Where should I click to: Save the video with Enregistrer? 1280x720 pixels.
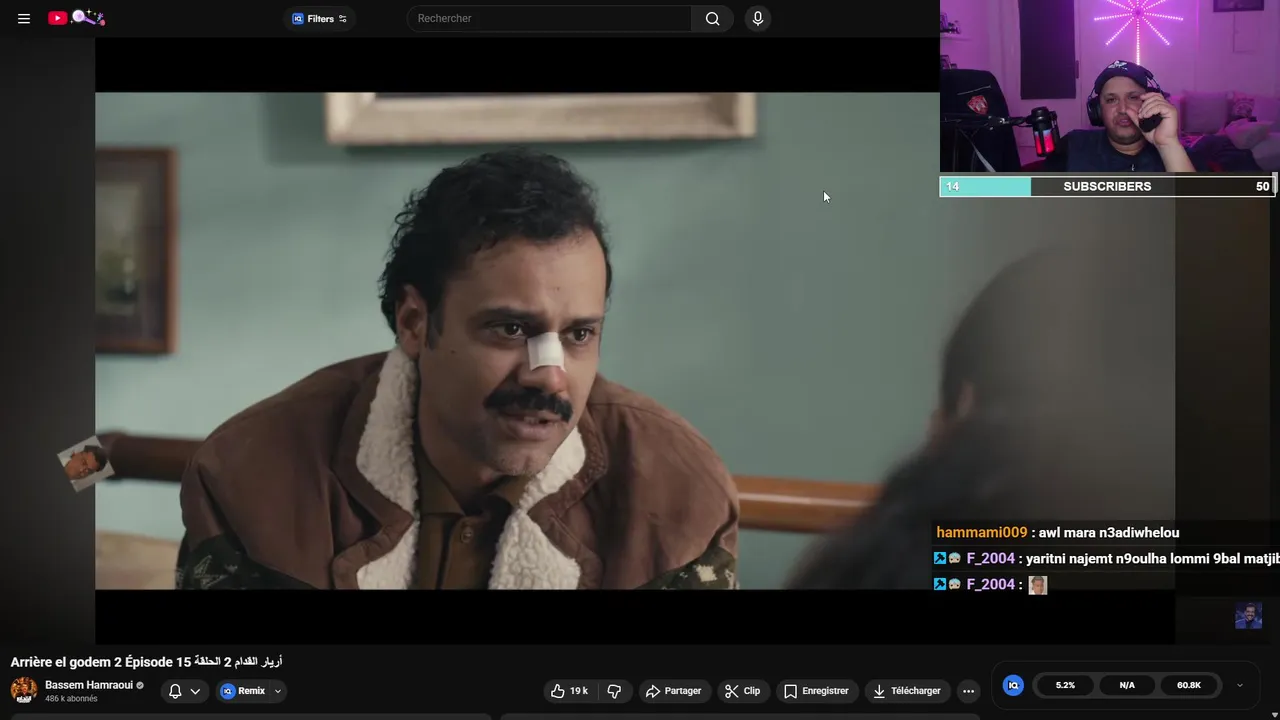click(817, 691)
